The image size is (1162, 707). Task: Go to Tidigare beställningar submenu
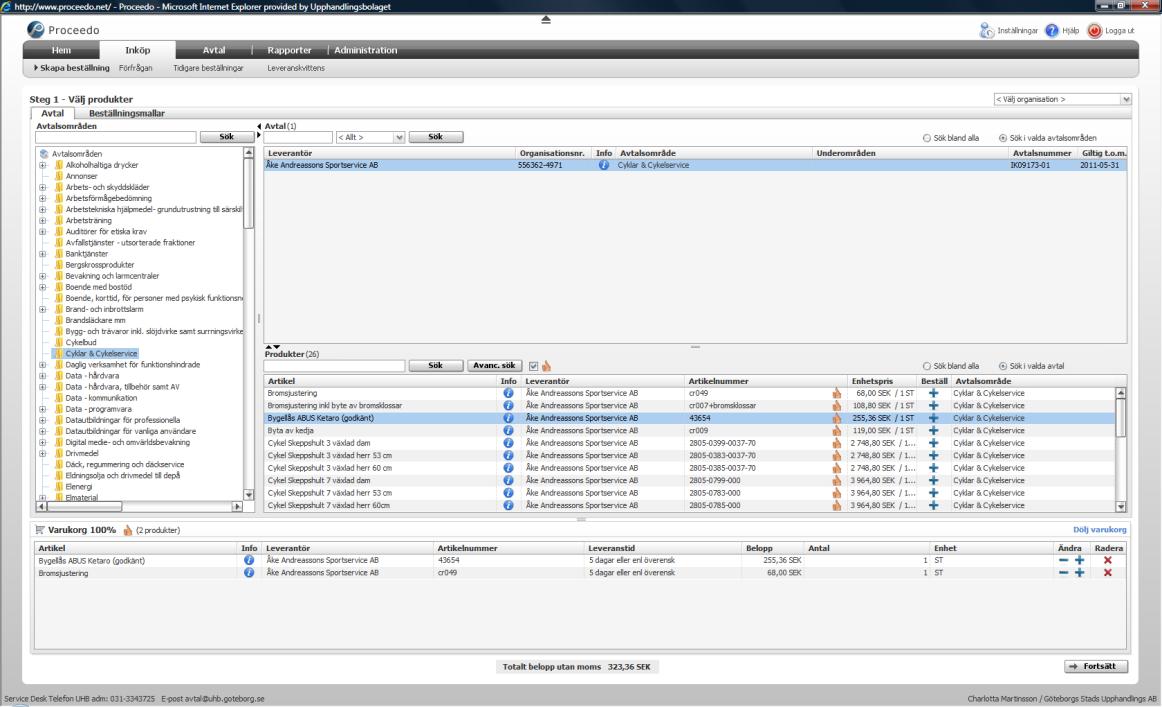coord(208,68)
